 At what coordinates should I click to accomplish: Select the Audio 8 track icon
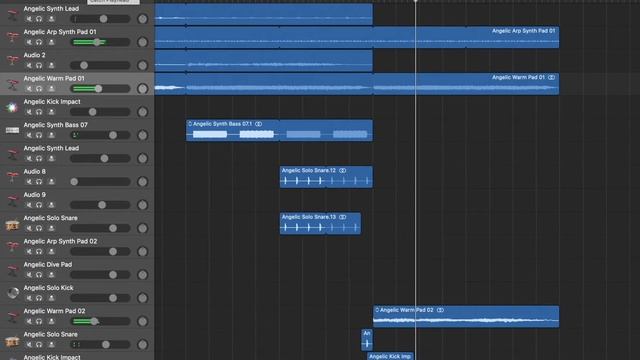click(12, 177)
